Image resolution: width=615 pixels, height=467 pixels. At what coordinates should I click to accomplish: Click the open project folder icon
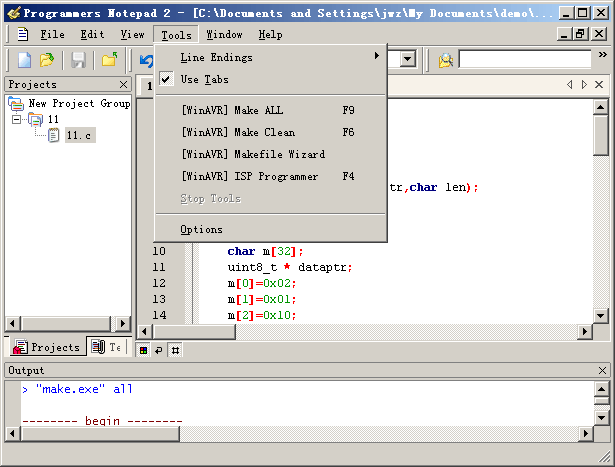(109, 60)
